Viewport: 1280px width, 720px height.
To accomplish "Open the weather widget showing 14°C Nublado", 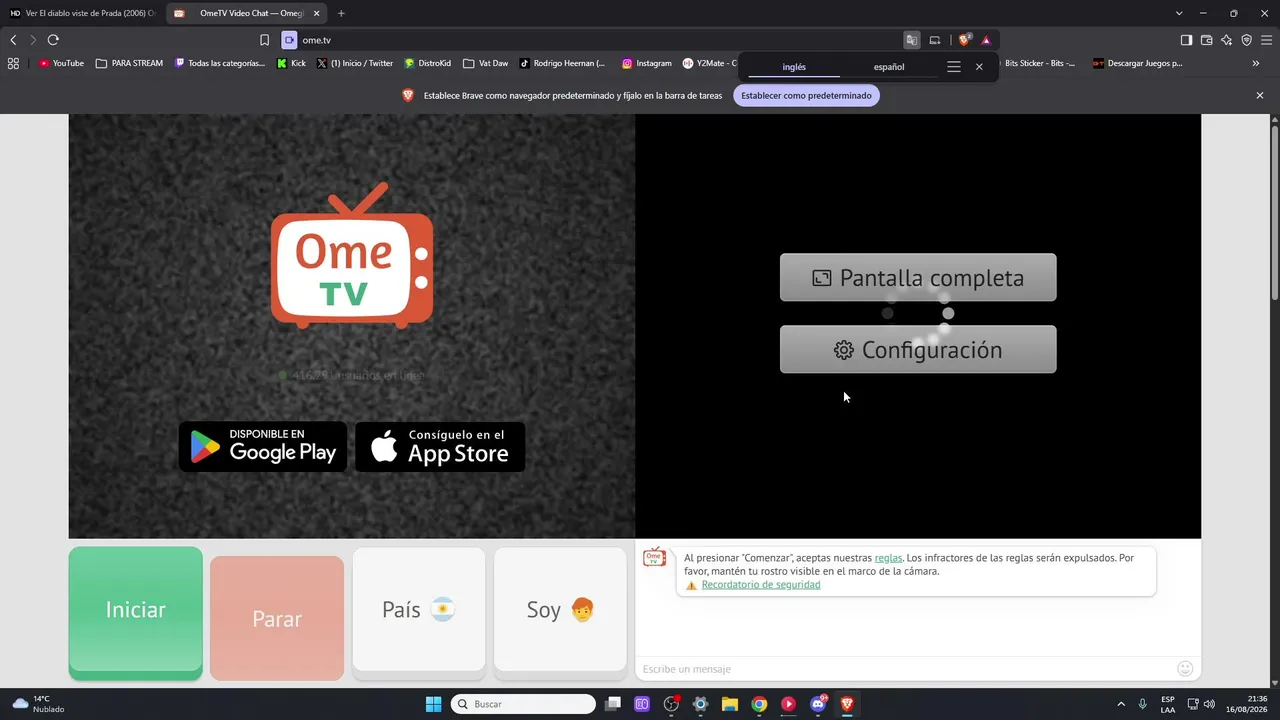I will coord(38,704).
